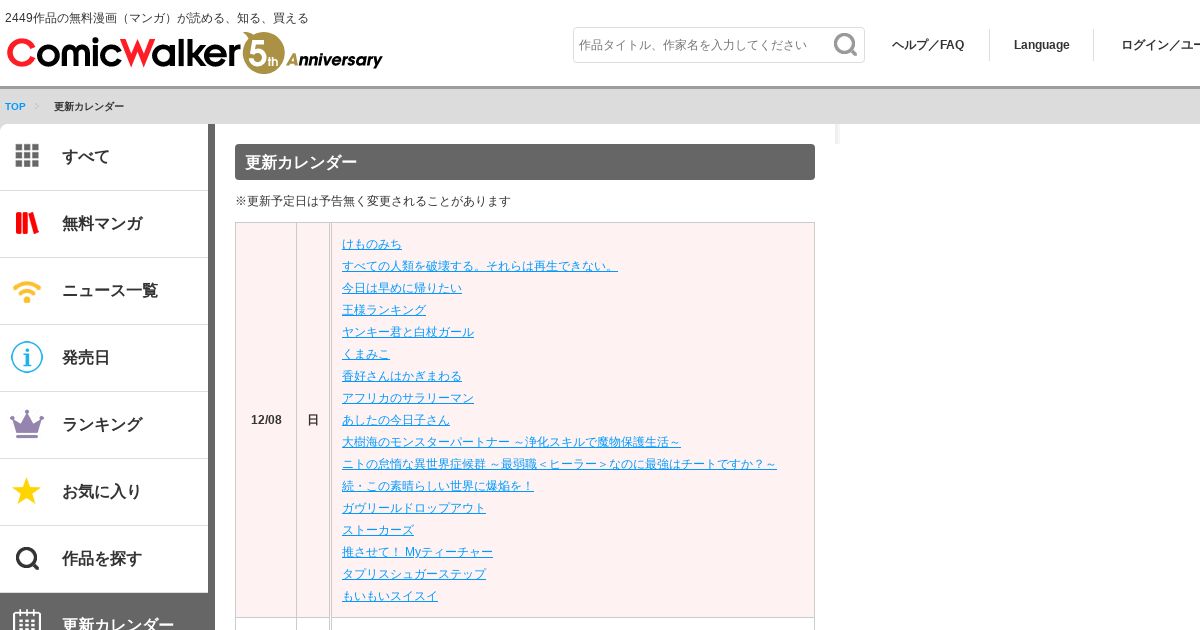
Task: Click the search magnifier icon
Action: (x=845, y=45)
